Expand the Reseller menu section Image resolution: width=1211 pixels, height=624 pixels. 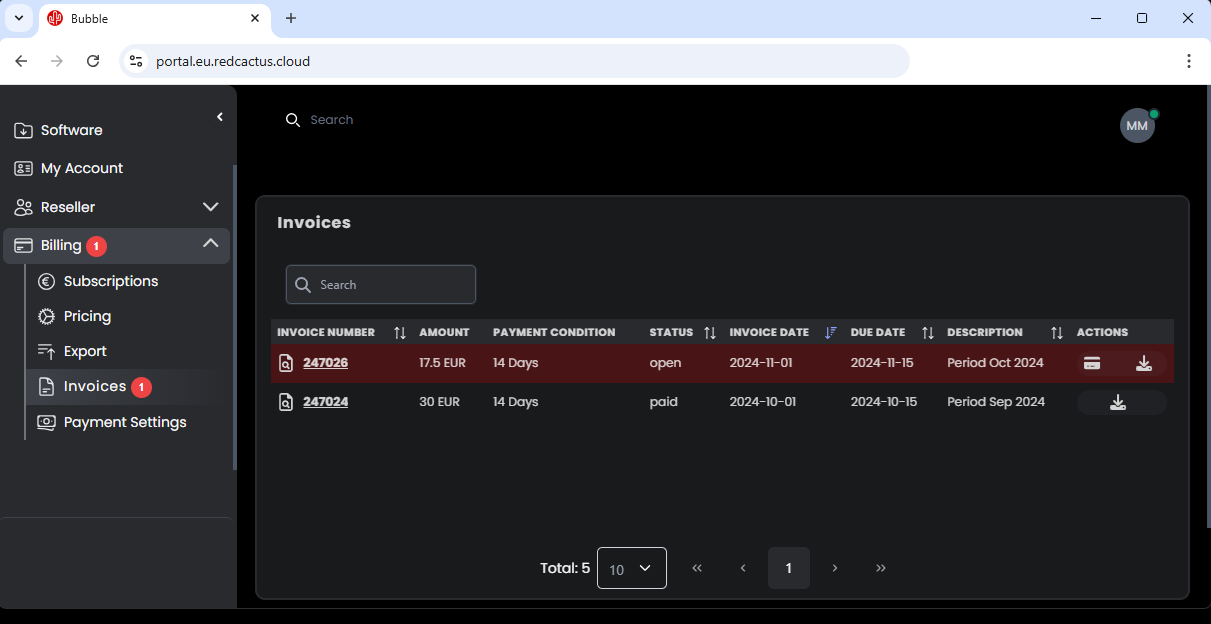tap(210, 207)
